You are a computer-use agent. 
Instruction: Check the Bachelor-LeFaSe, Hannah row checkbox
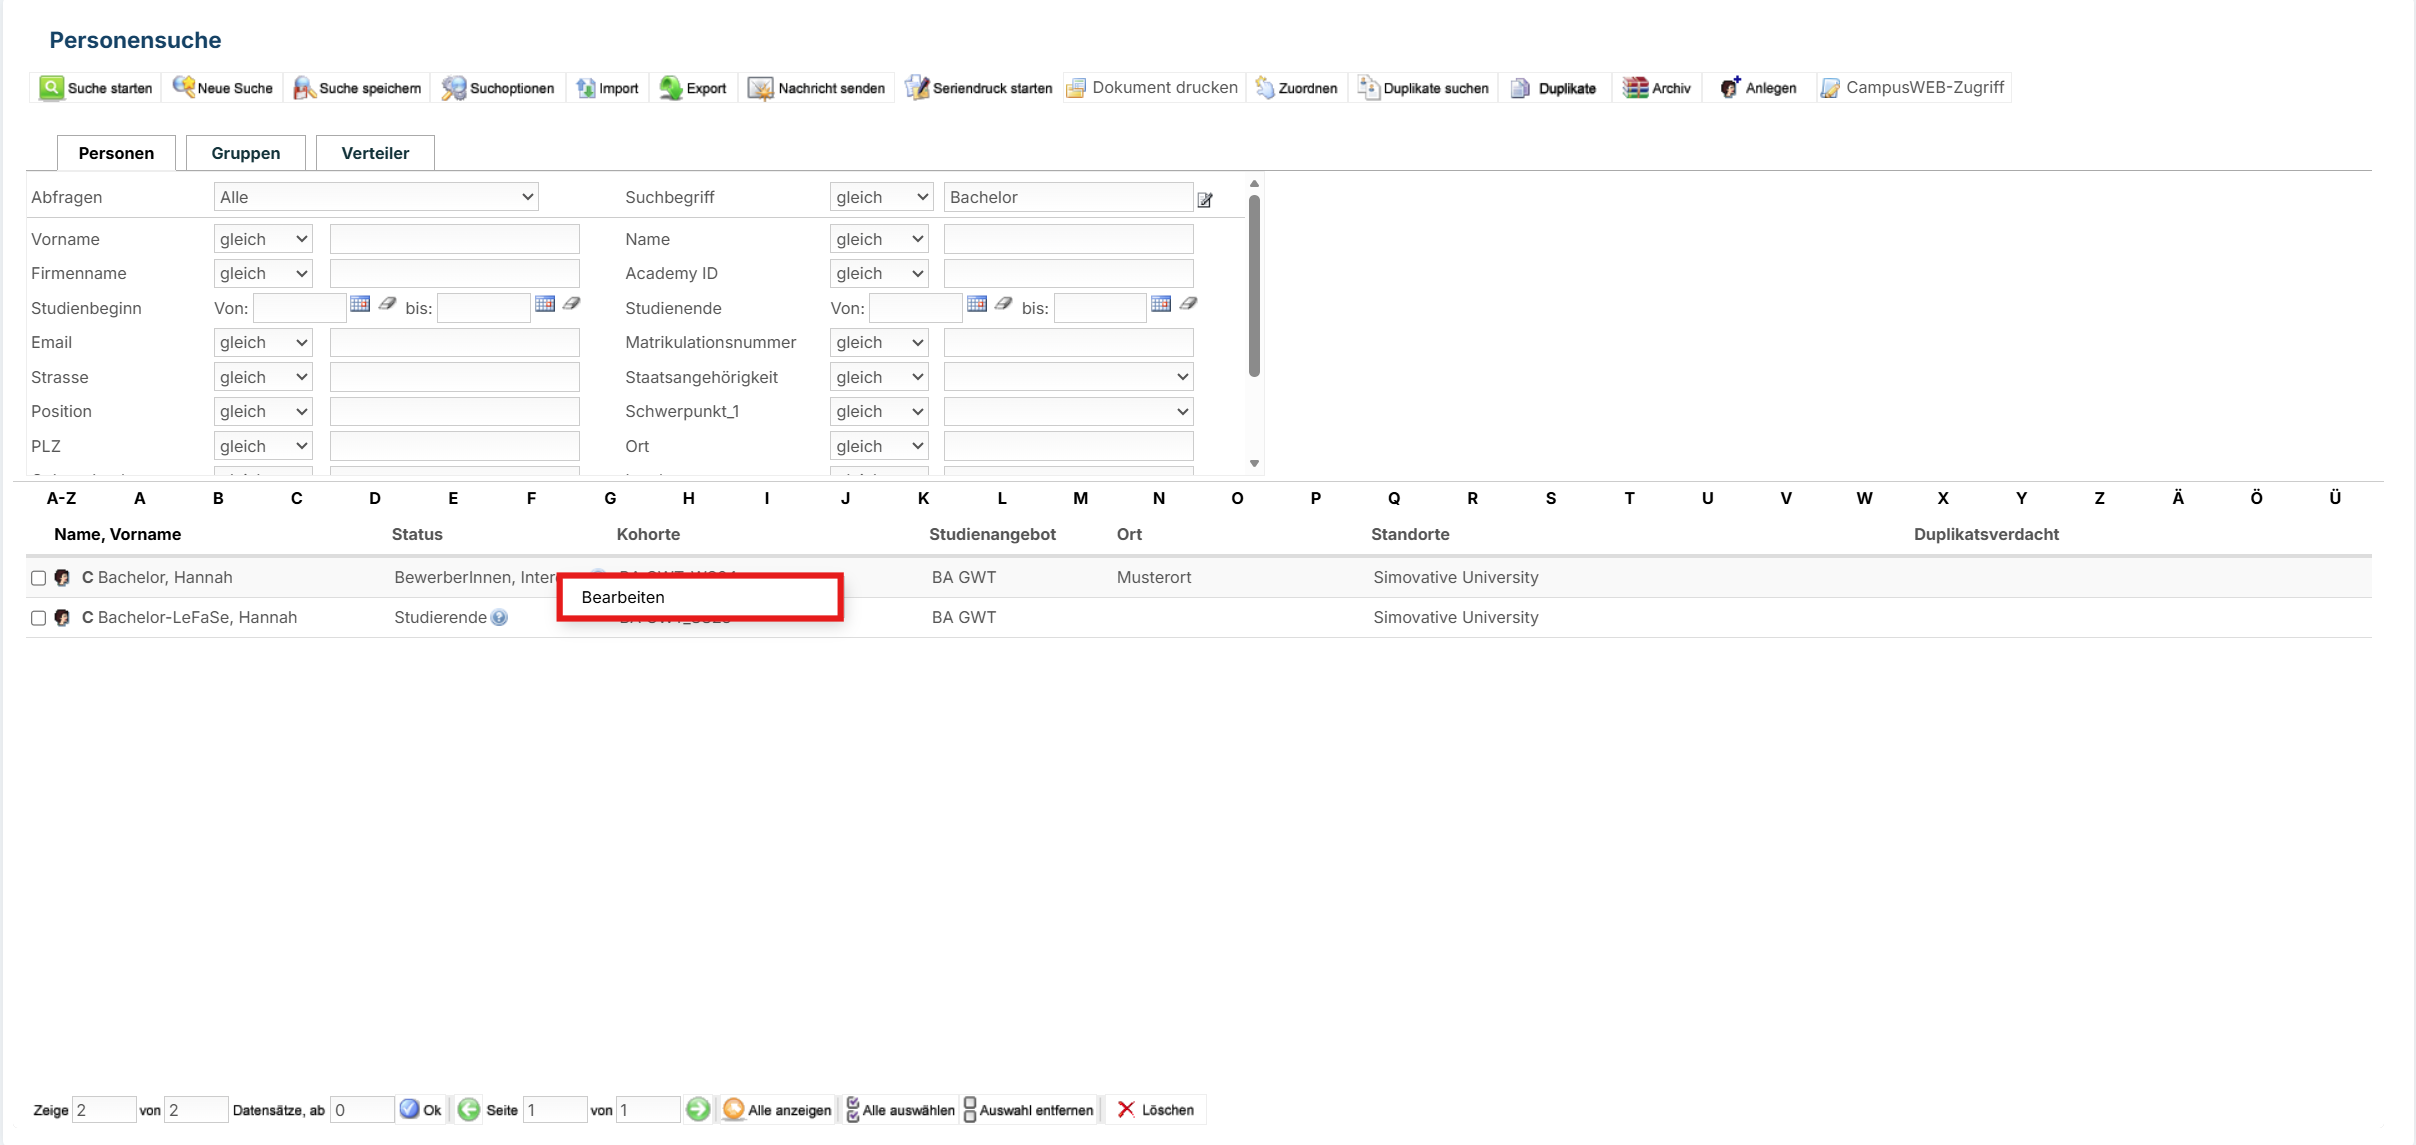[x=38, y=618]
